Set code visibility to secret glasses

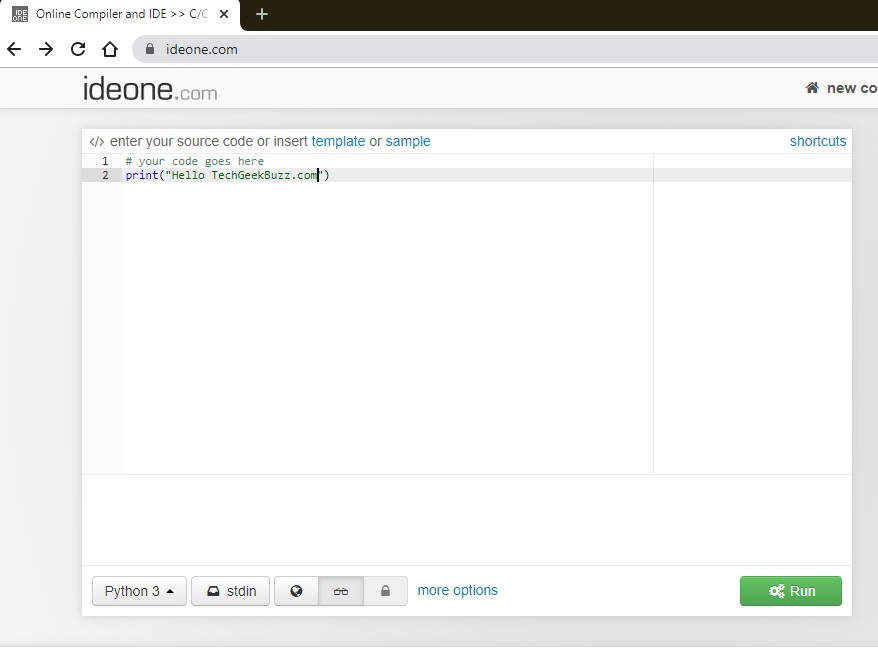coord(341,591)
